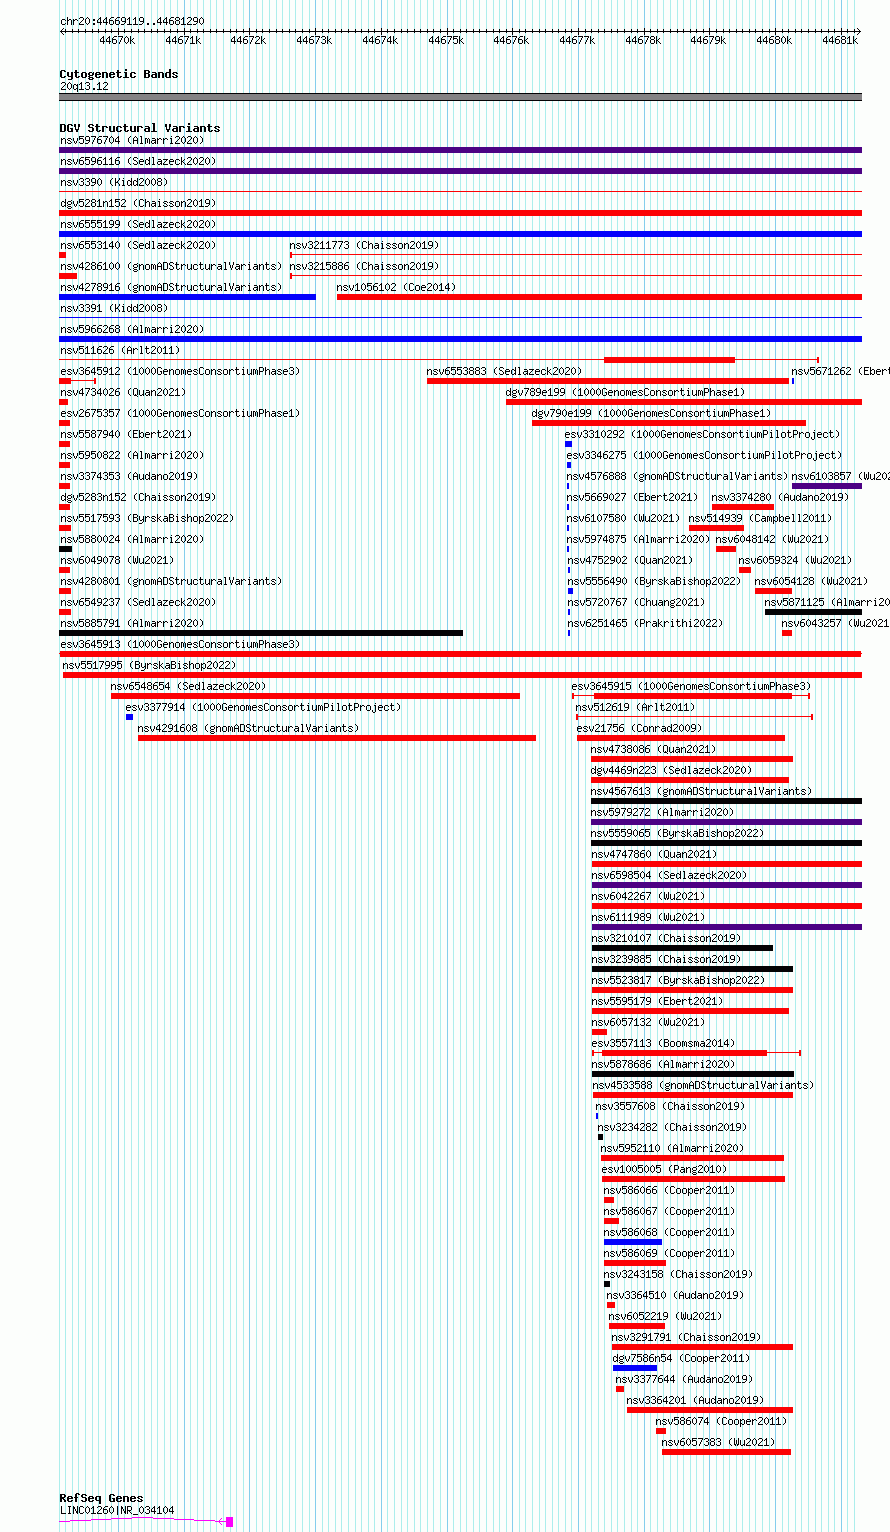Click esv3310292 (1000GenomesConsortiumPilotProject) label
This screenshot has width=890, height=1532.
(x=703, y=434)
